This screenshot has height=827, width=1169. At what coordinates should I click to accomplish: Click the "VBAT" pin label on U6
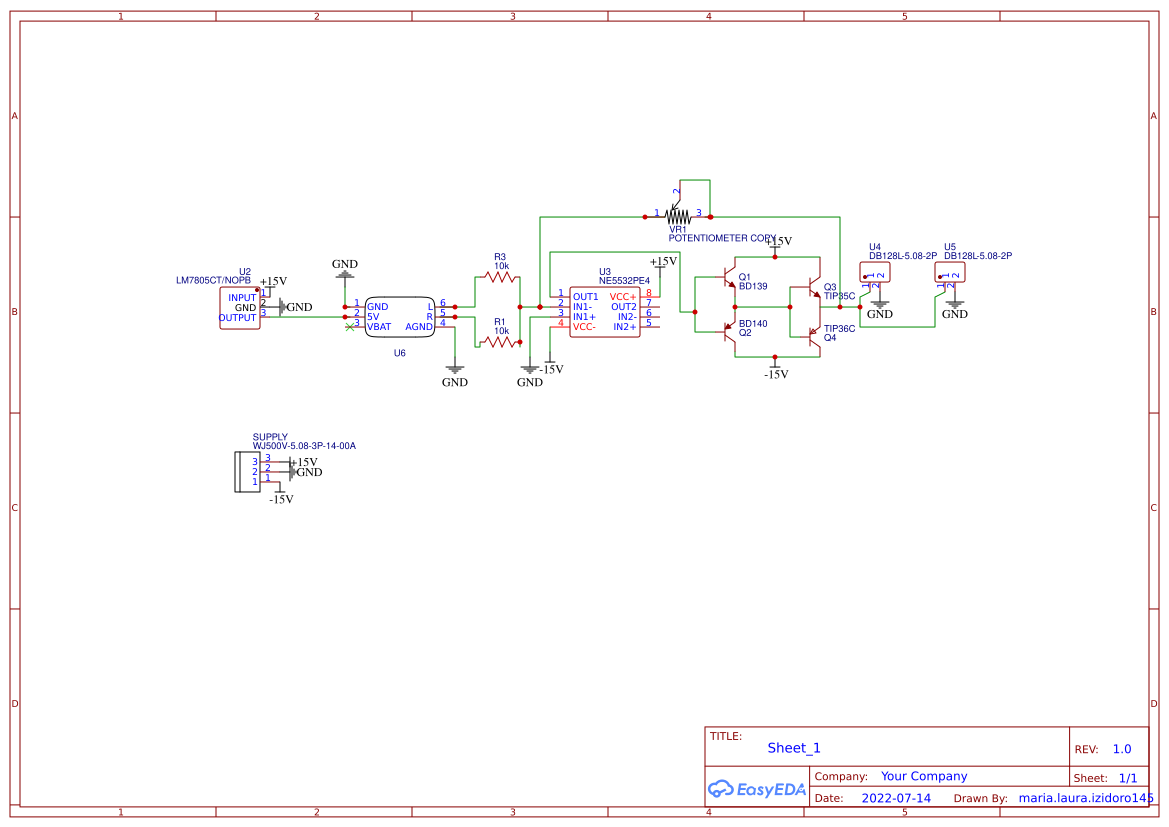pyautogui.click(x=379, y=327)
